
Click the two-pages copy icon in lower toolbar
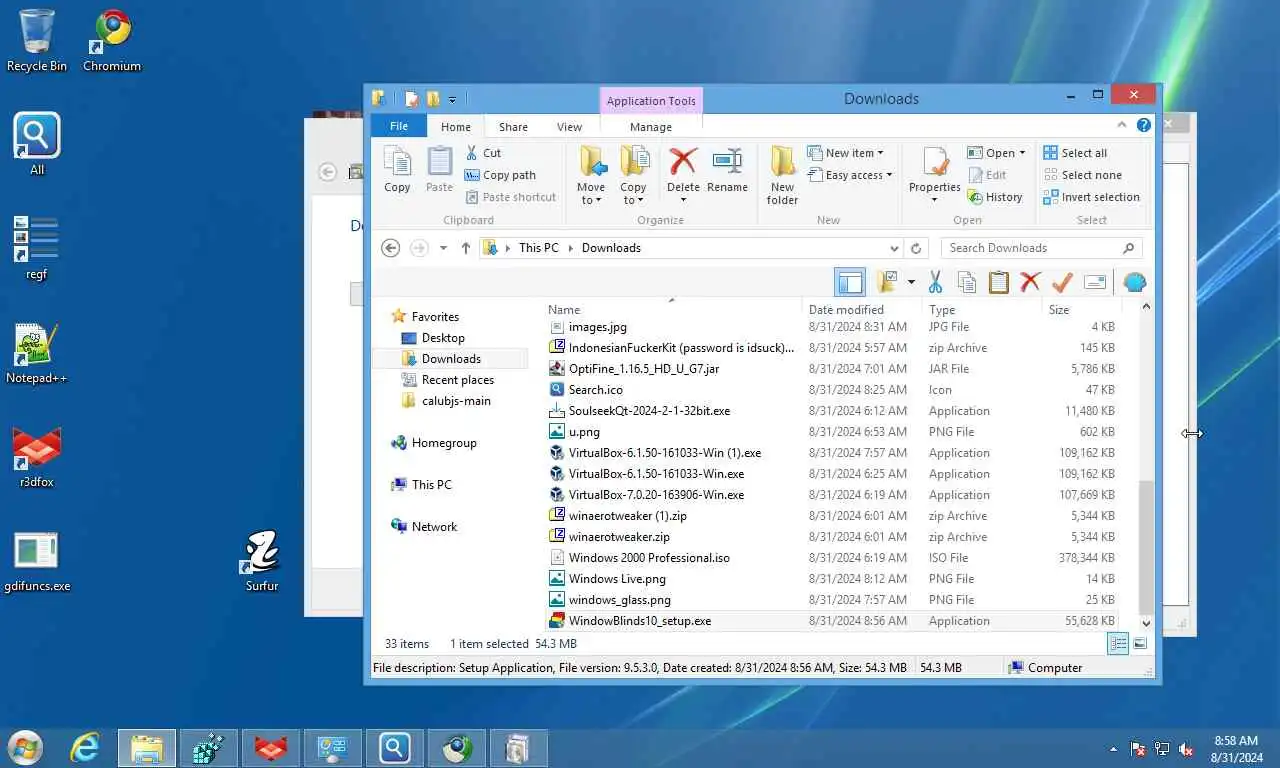(x=967, y=282)
